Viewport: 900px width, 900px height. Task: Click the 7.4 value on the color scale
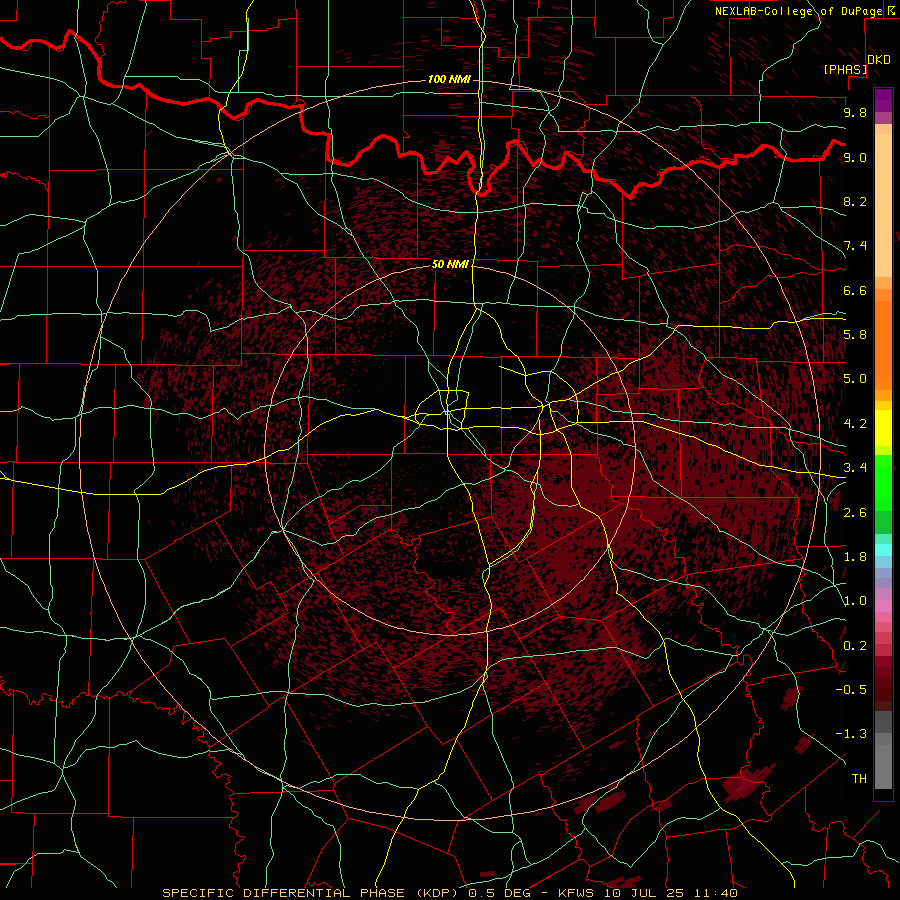click(855, 246)
